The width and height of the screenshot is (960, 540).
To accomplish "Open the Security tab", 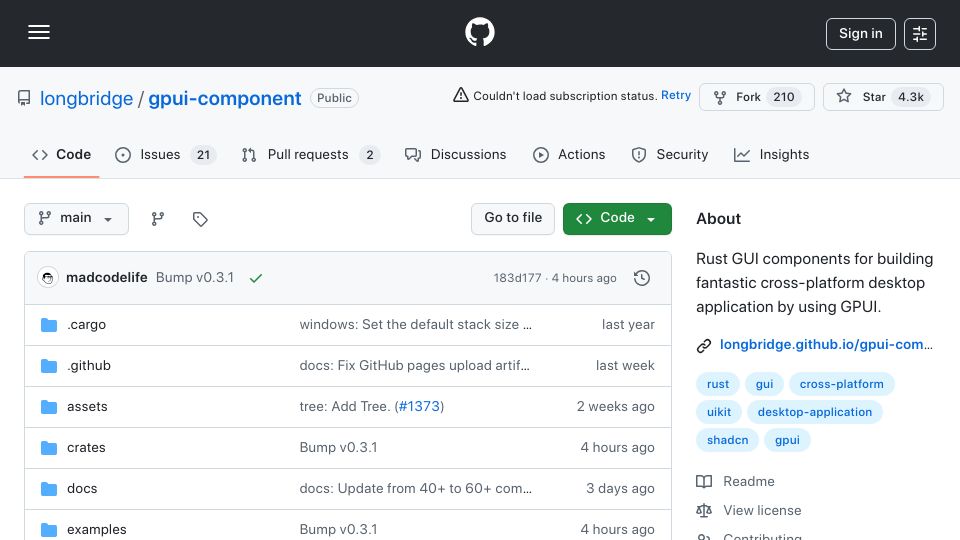I will [669, 155].
